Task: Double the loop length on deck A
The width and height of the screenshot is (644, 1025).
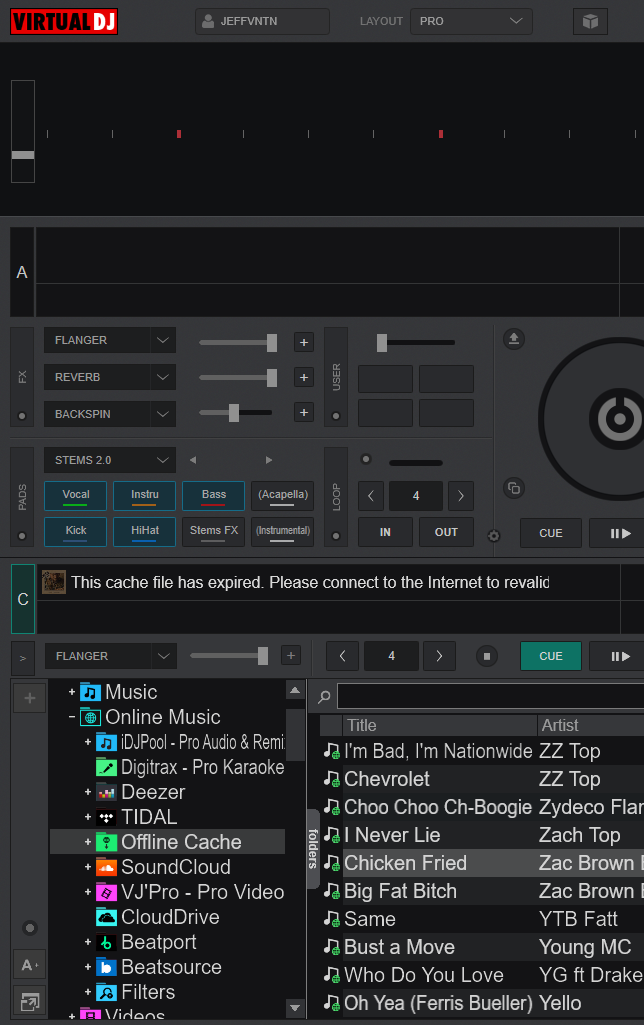Action: pos(461,496)
